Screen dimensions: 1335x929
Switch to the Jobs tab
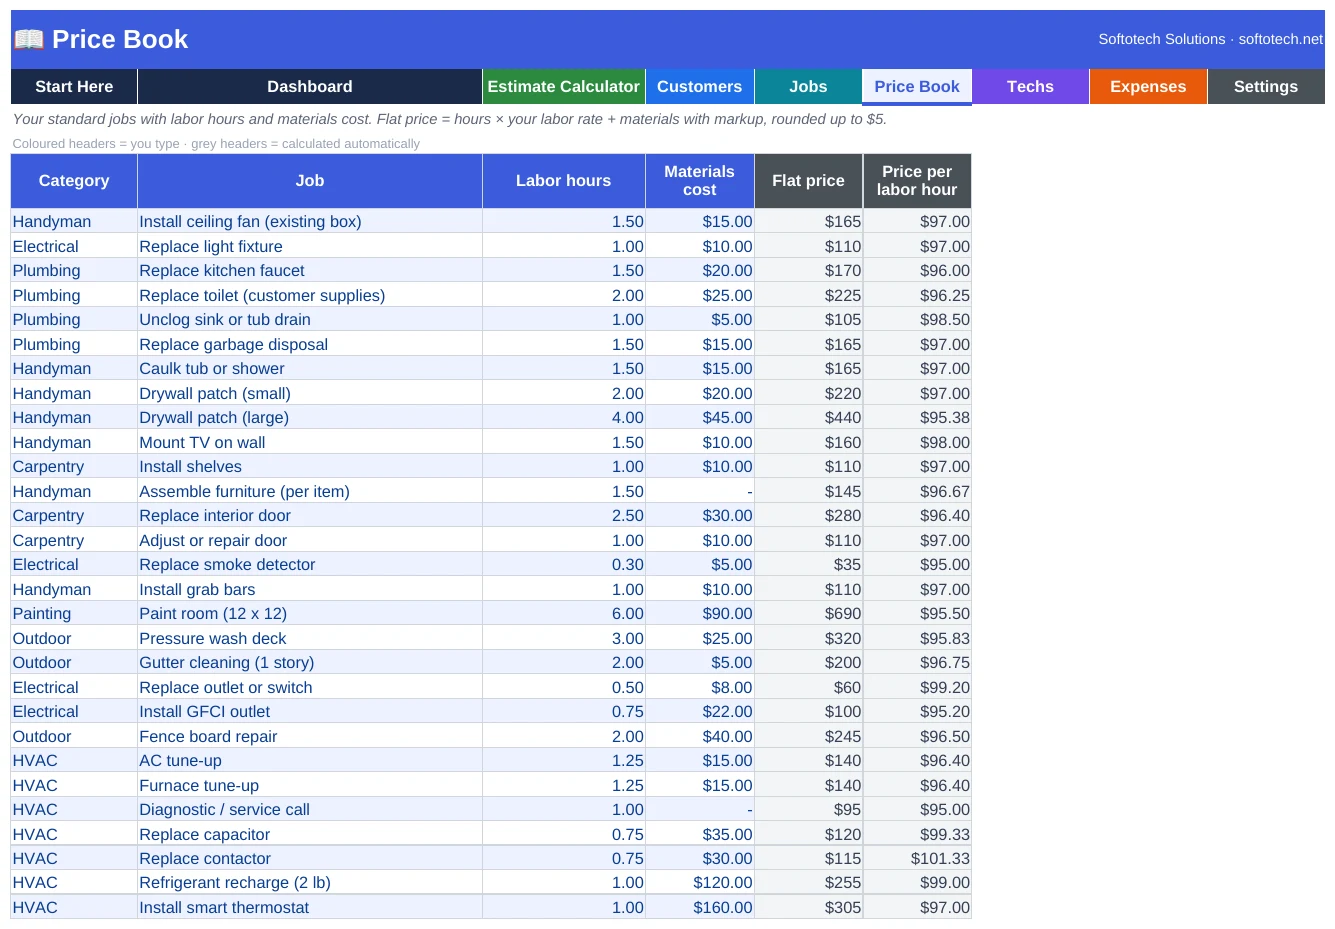pos(808,87)
